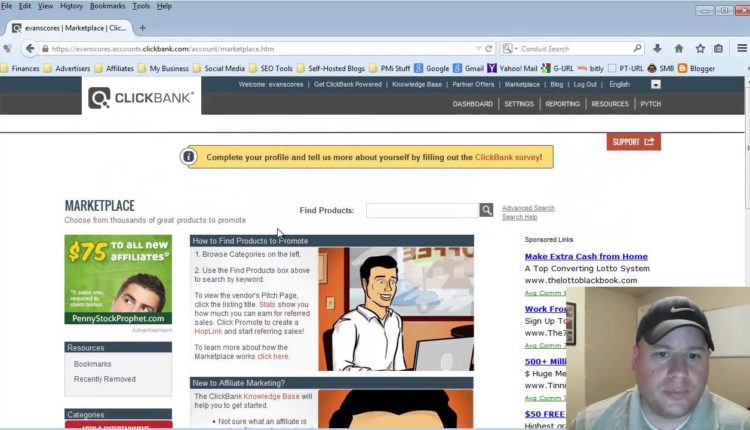The image size is (750, 430).
Task: Open the History menu
Action: click(x=71, y=6)
